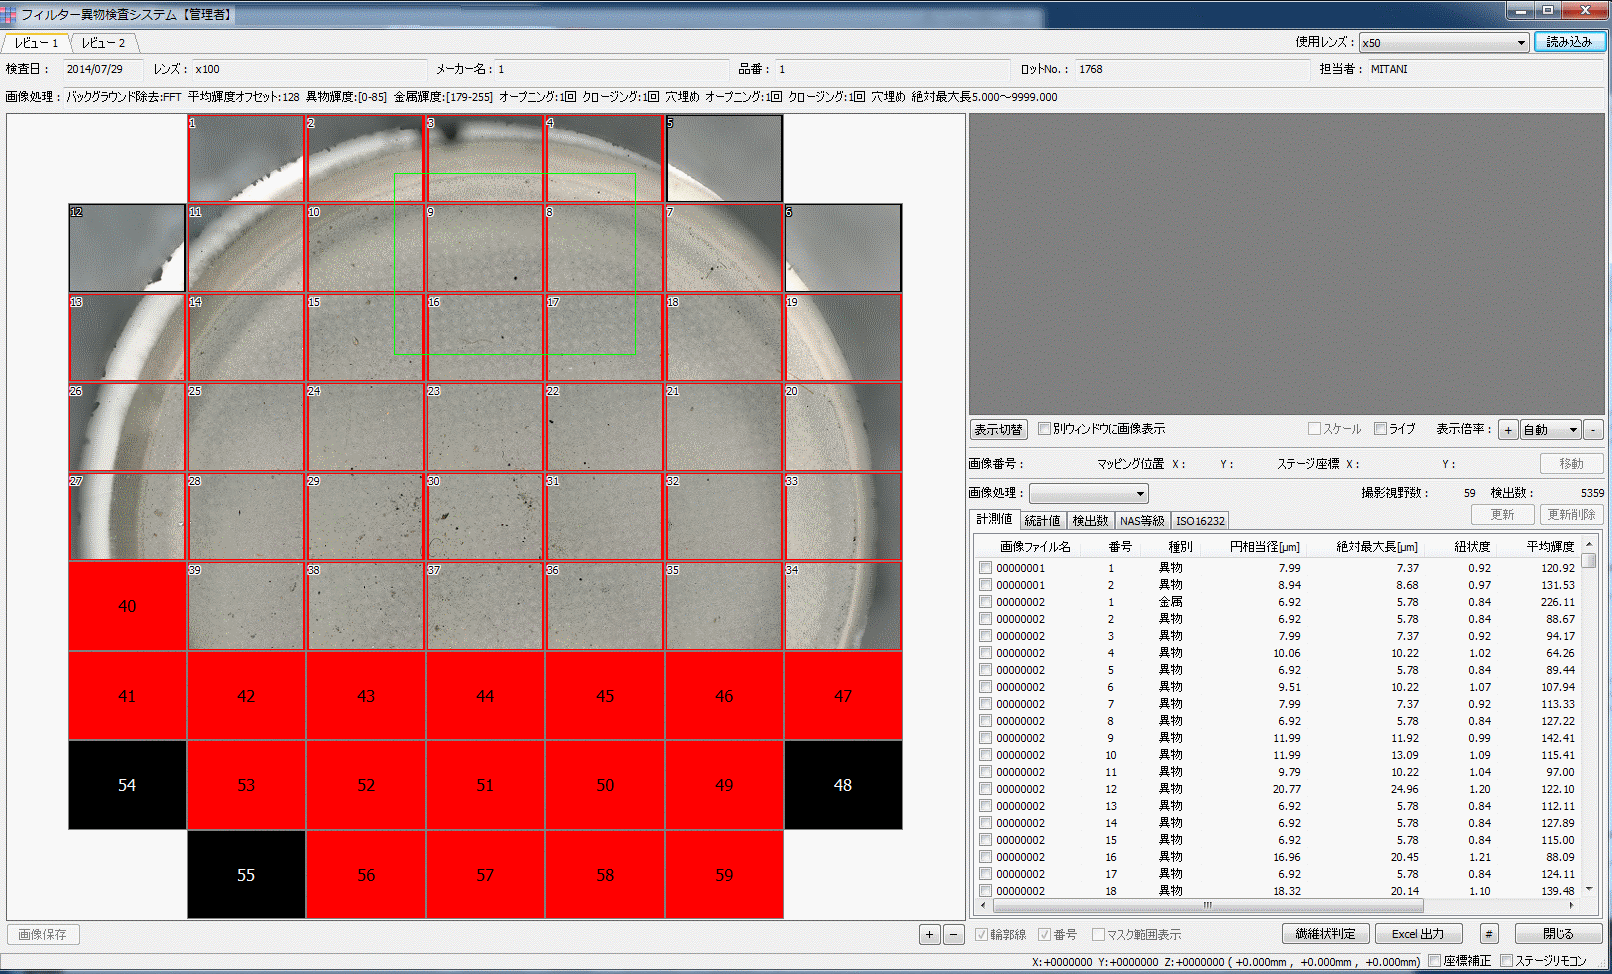The height and width of the screenshot is (974, 1612).
Task: Select image tile 12 thumbnail
Action: pos(127,248)
